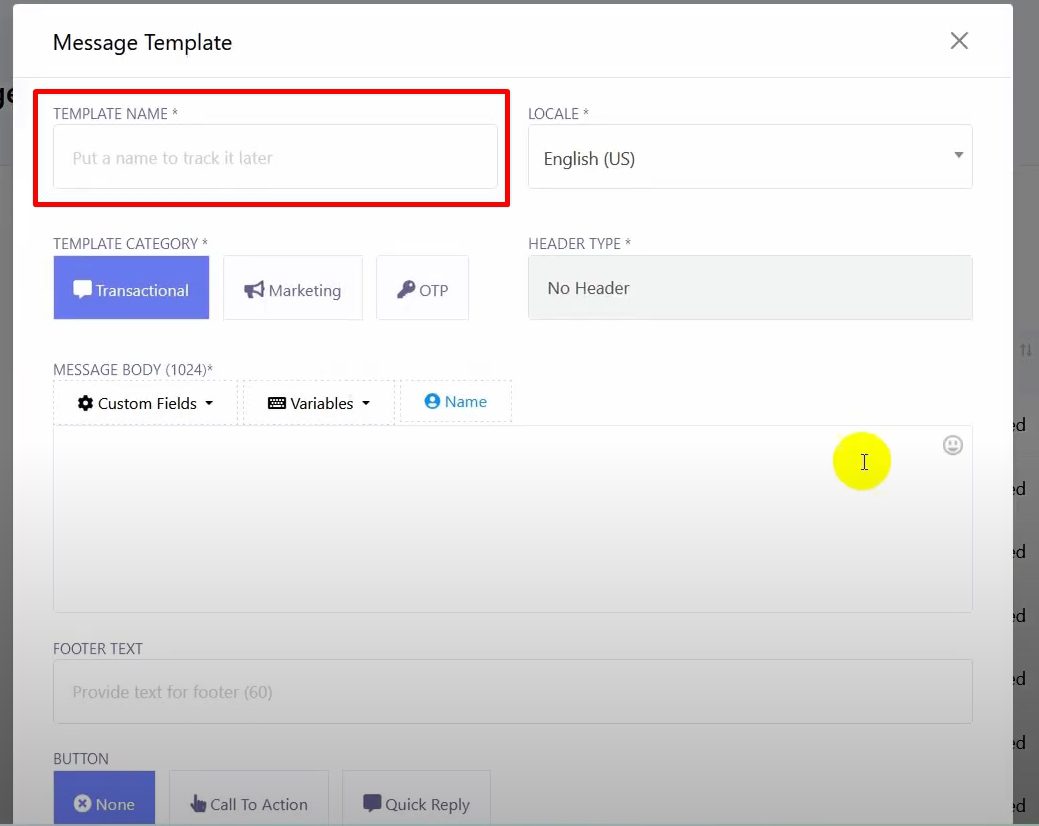Set button type to None
1039x826 pixels.
pyautogui.click(x=104, y=804)
